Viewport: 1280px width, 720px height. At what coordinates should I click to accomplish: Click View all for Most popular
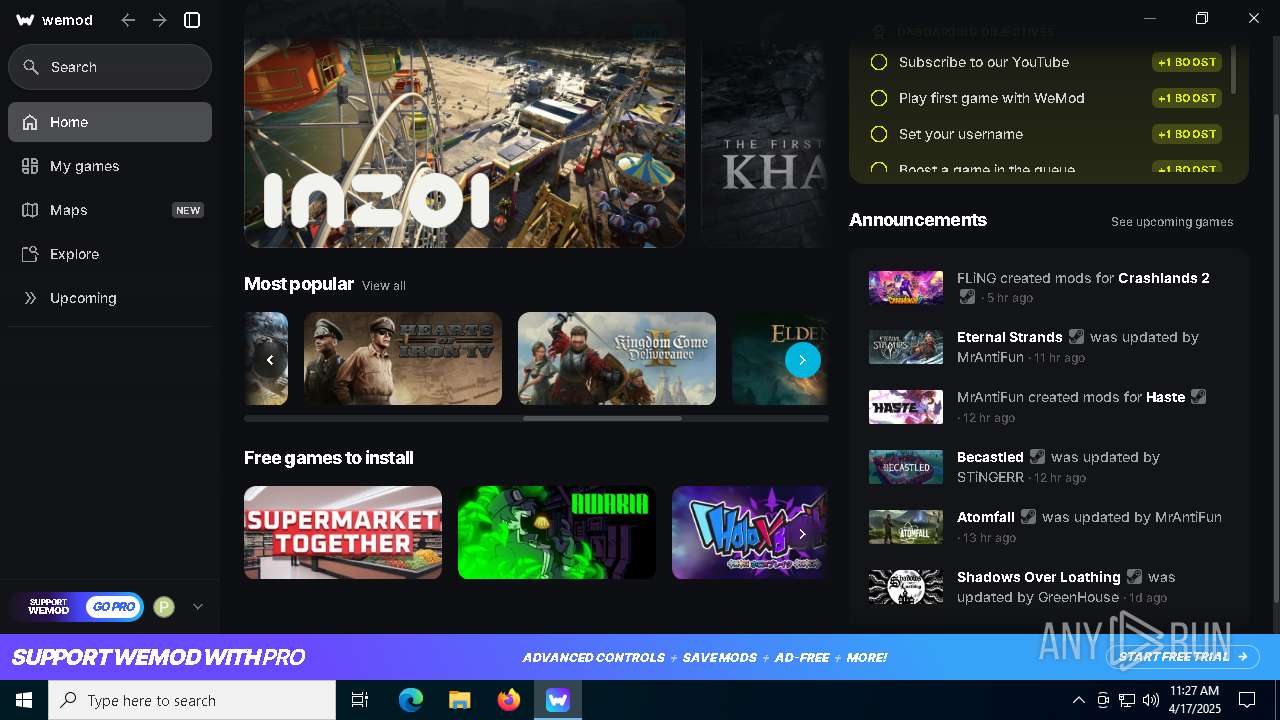click(x=384, y=286)
